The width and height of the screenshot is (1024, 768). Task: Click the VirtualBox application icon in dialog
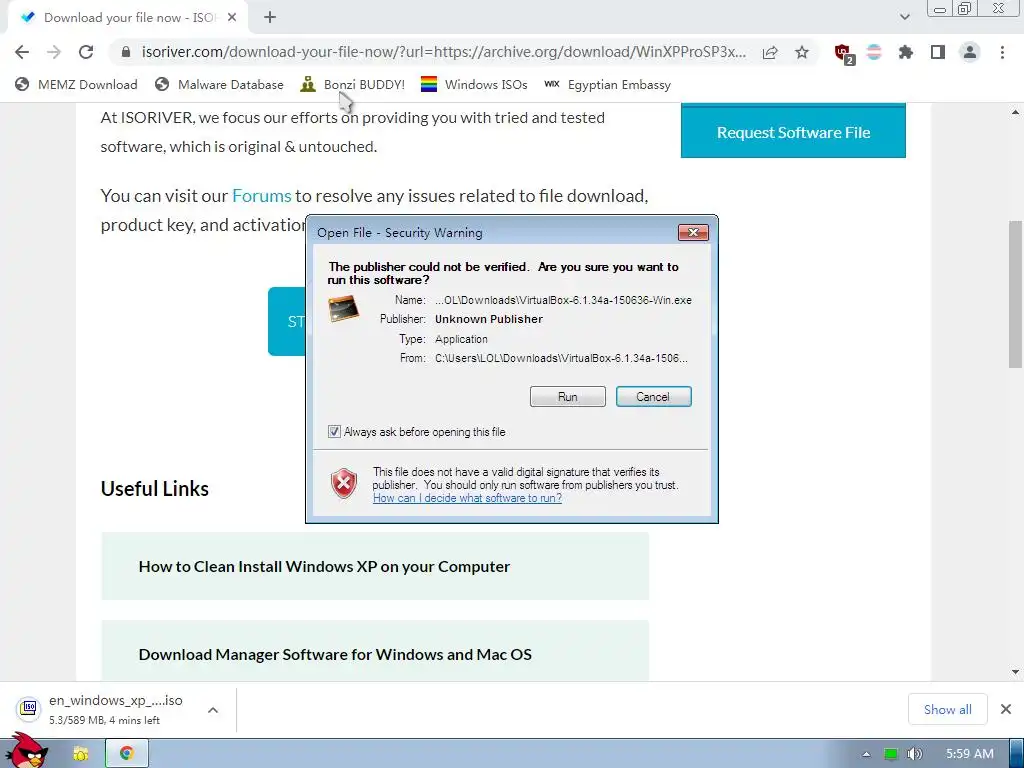pyautogui.click(x=344, y=308)
